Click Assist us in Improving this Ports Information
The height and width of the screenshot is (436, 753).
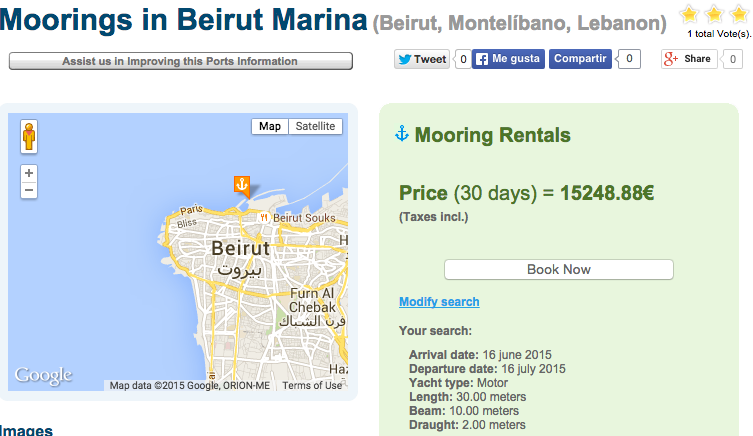(180, 61)
